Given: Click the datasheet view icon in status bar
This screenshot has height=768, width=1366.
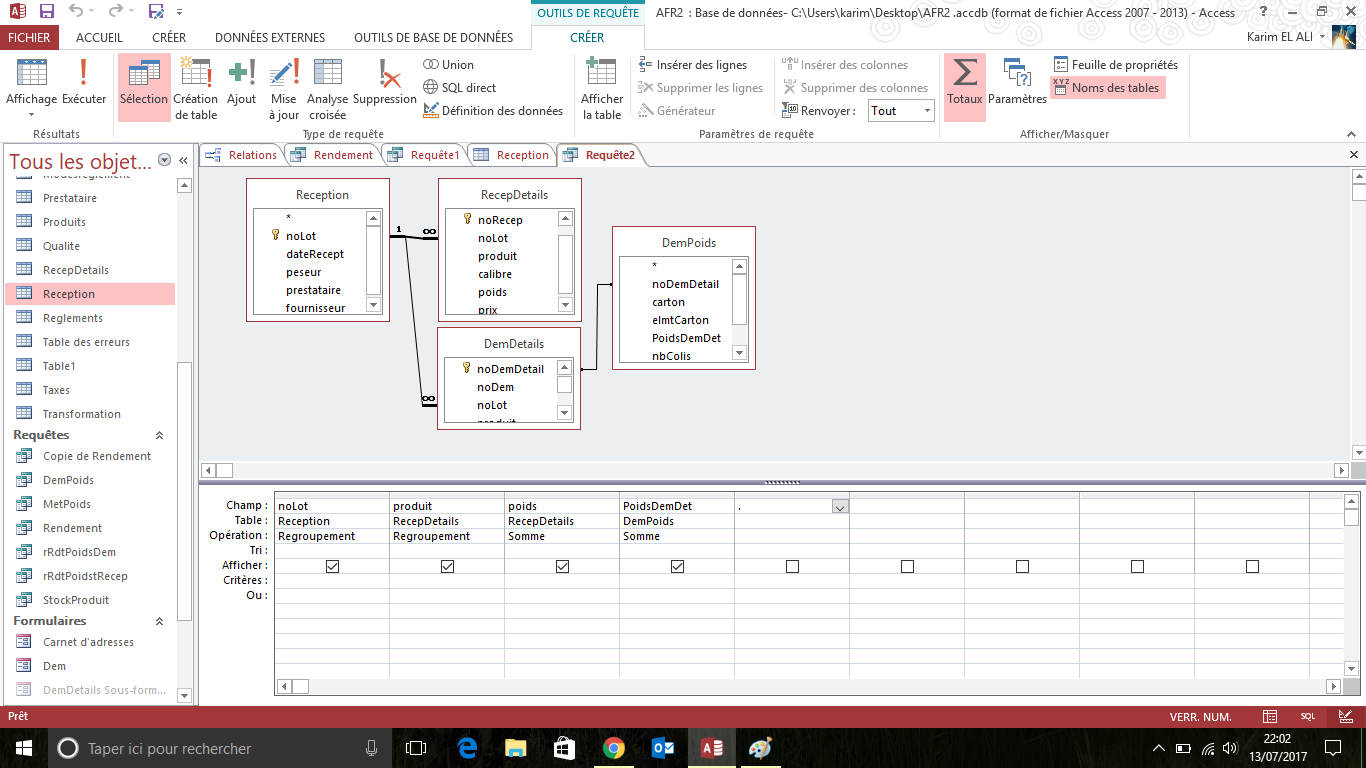Looking at the screenshot, I should click(1270, 717).
